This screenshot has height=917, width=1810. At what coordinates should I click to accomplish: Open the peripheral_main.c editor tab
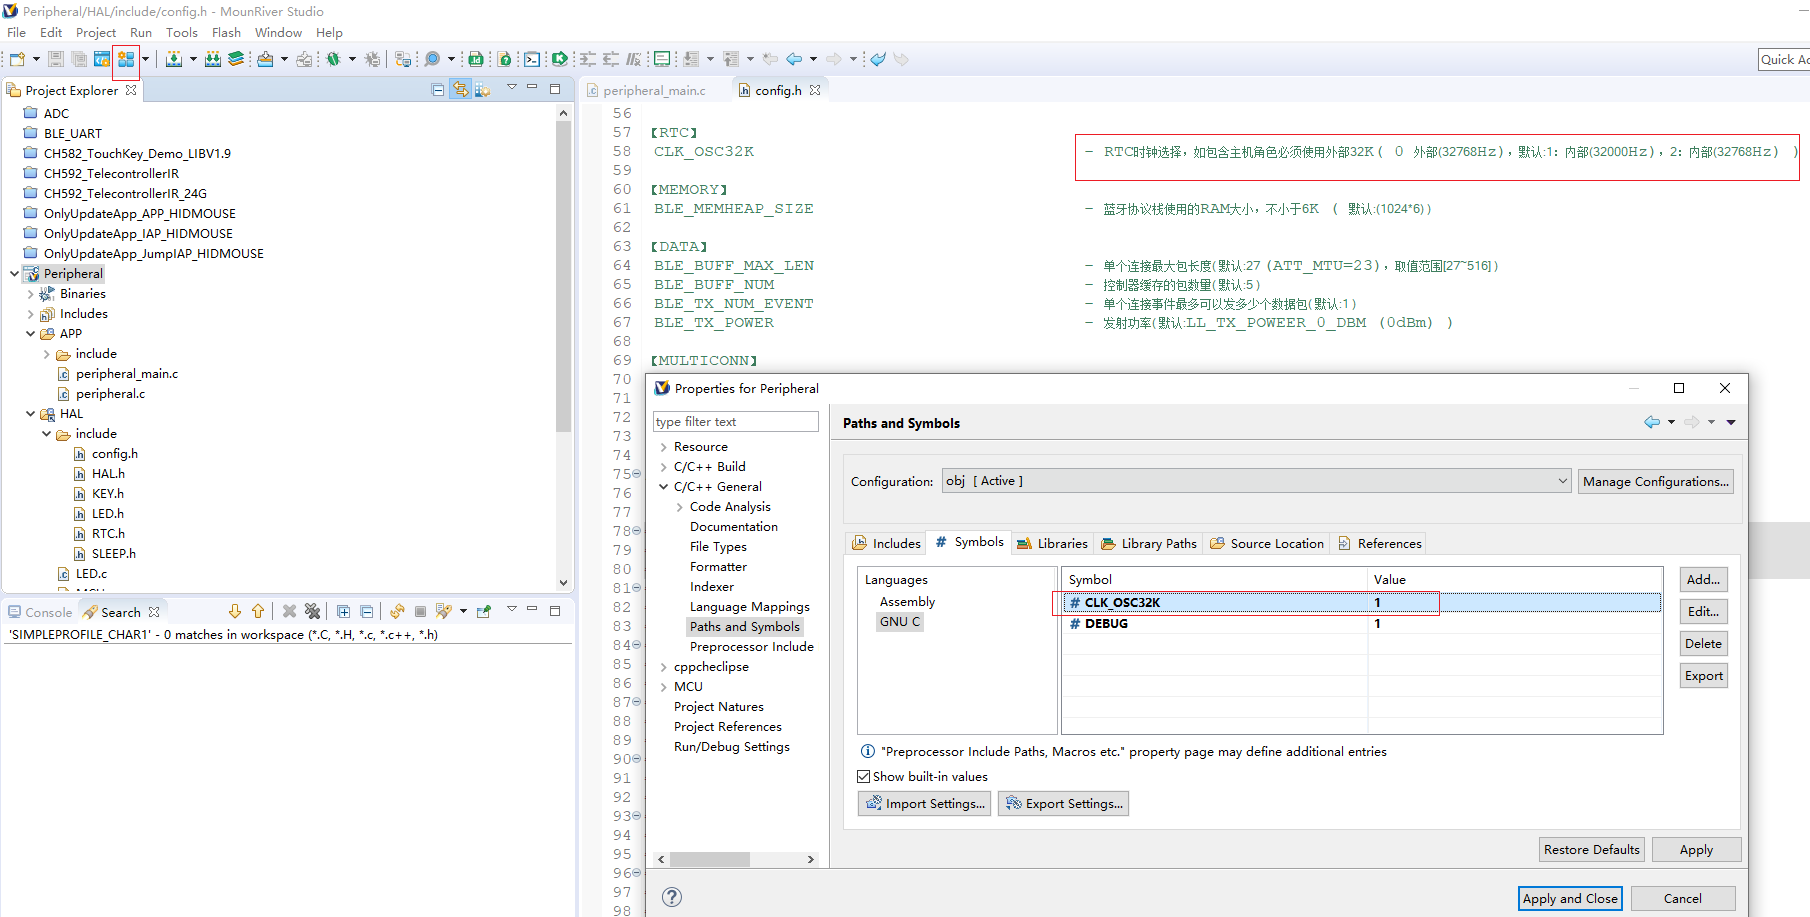pyautogui.click(x=654, y=90)
